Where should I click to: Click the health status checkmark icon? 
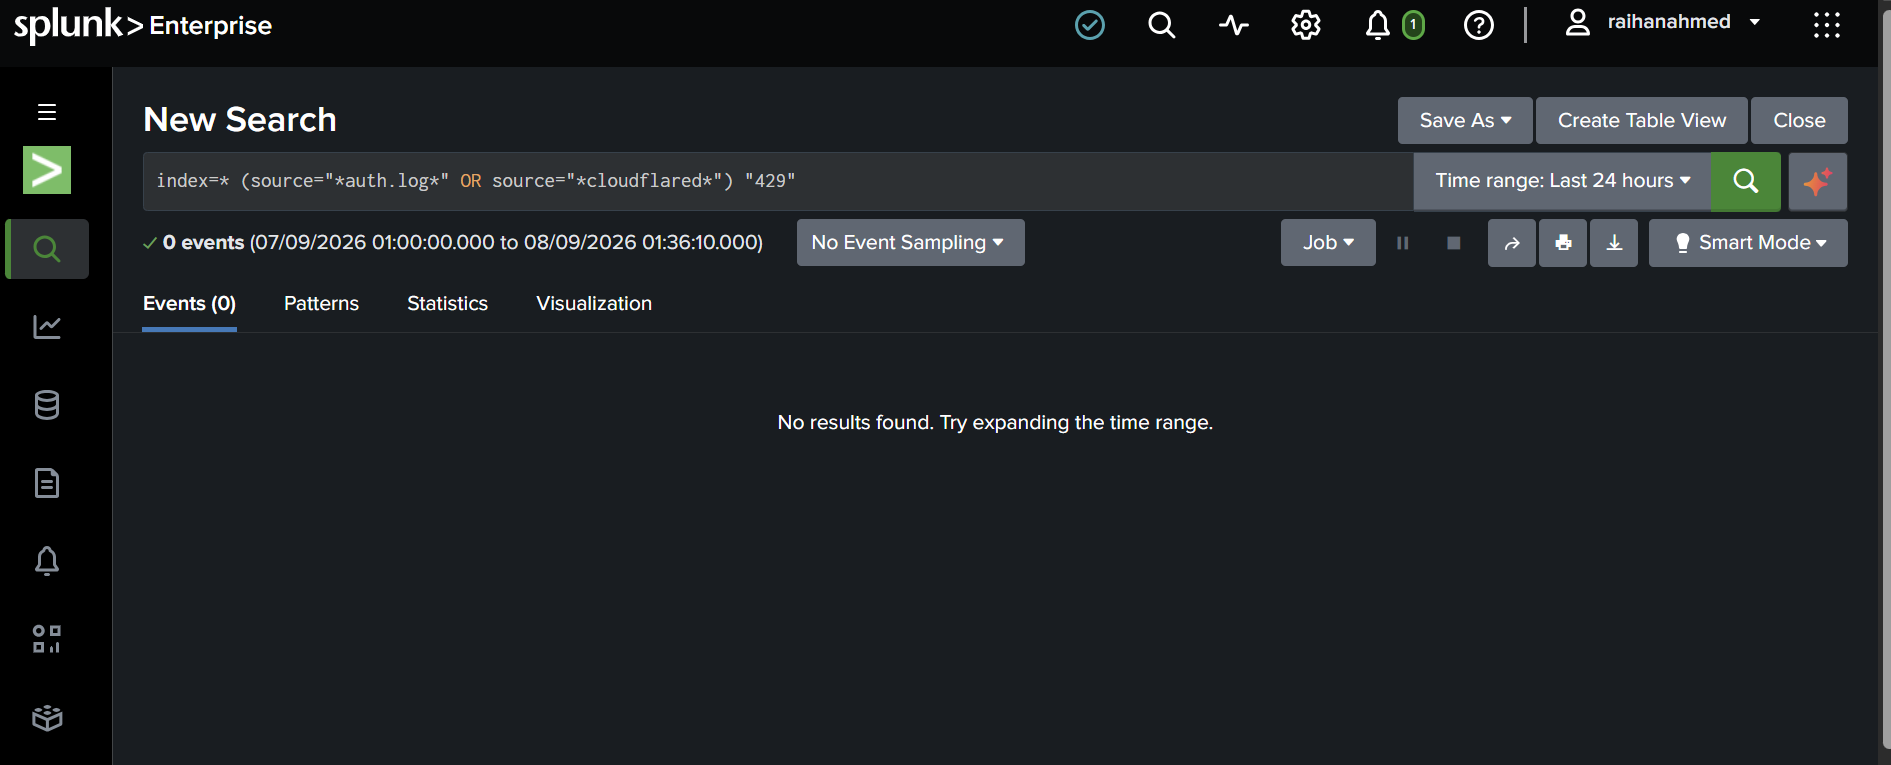[1090, 25]
